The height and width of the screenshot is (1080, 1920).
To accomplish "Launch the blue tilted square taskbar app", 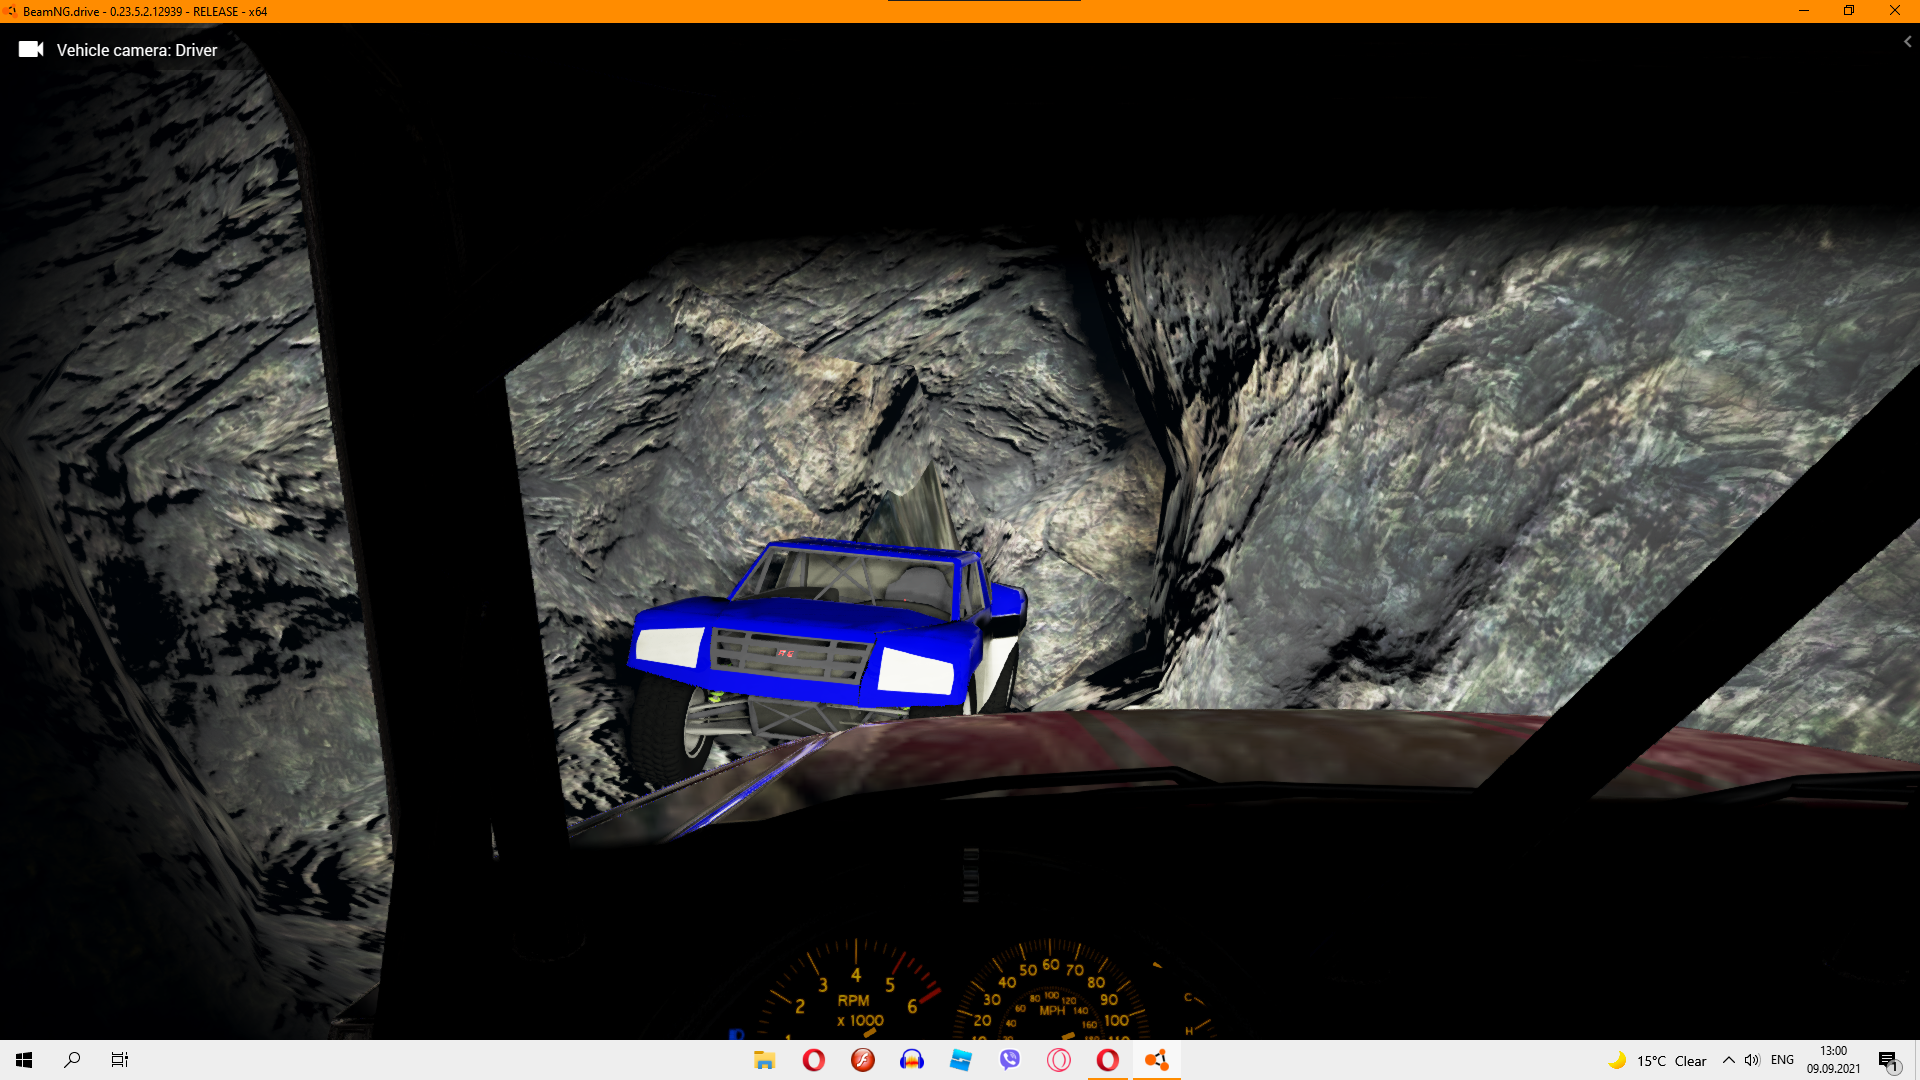I will tap(961, 1060).
